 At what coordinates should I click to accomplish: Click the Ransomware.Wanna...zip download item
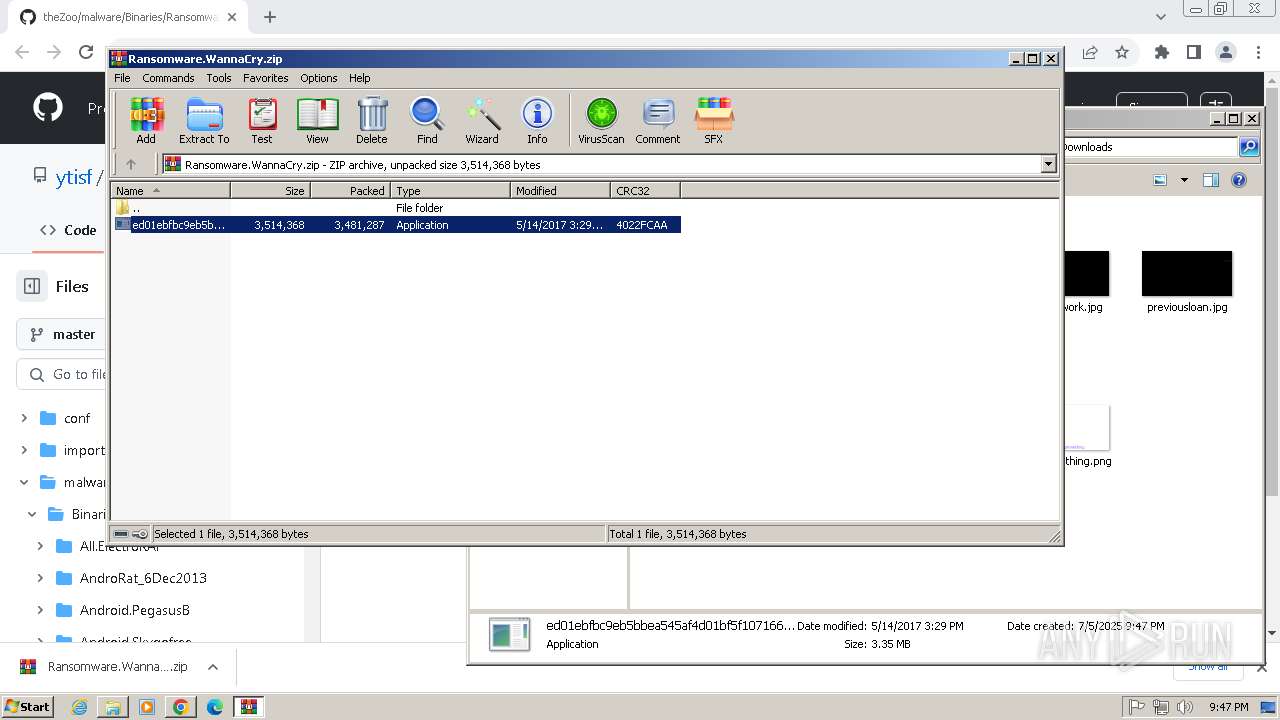[x=104, y=667]
